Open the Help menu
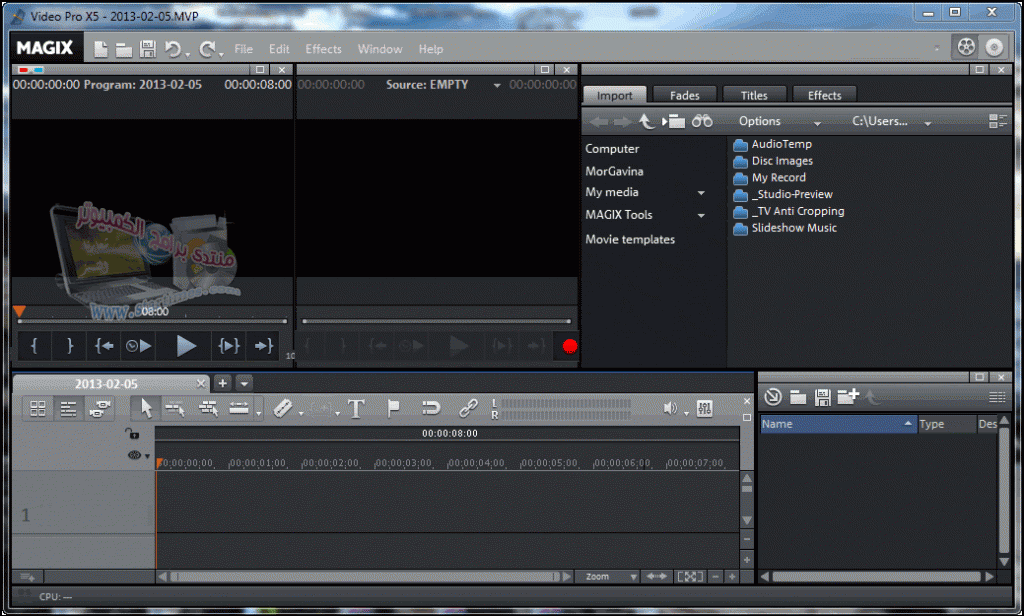The width and height of the screenshot is (1024, 616). tap(430, 49)
